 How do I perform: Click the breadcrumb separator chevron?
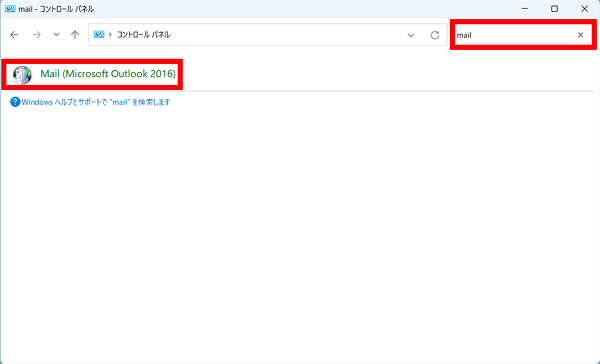click(110, 35)
